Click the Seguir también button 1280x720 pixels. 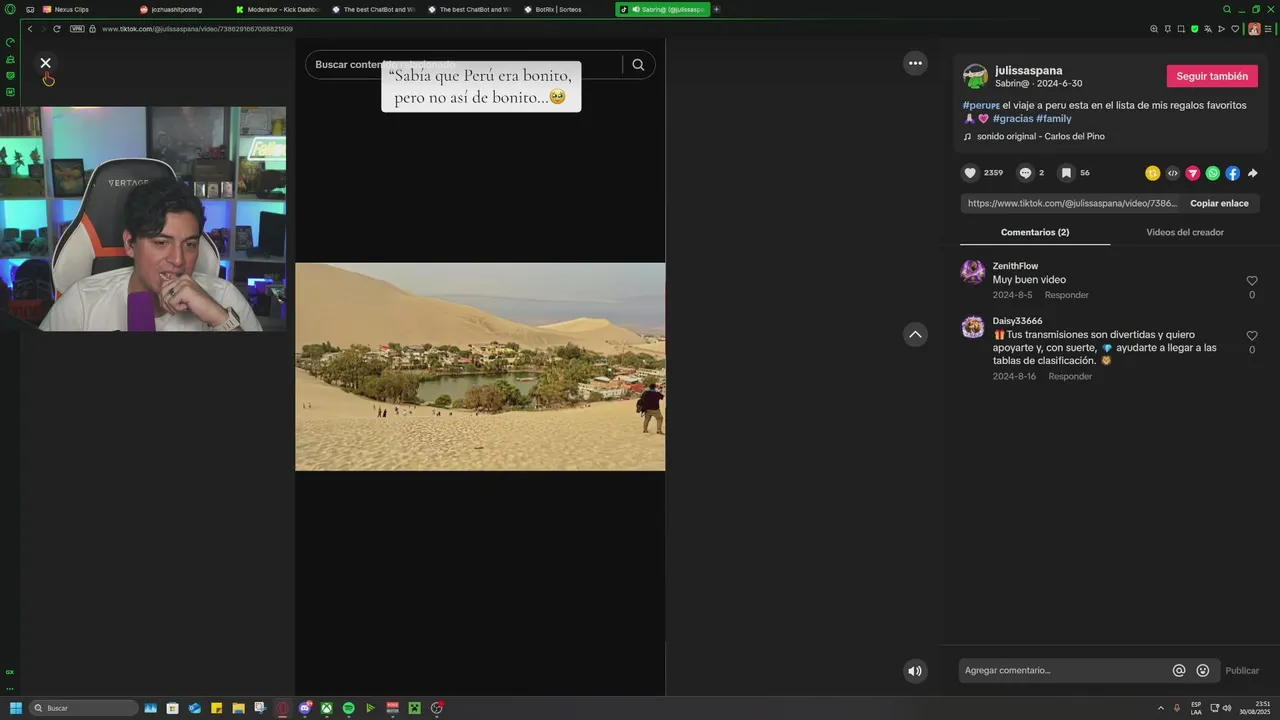tap(1212, 76)
